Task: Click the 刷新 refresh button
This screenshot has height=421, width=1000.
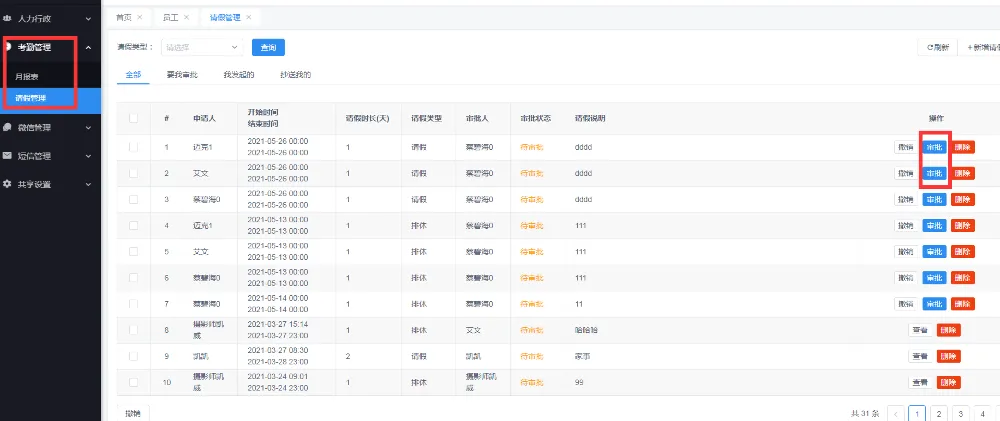Action: click(x=937, y=47)
